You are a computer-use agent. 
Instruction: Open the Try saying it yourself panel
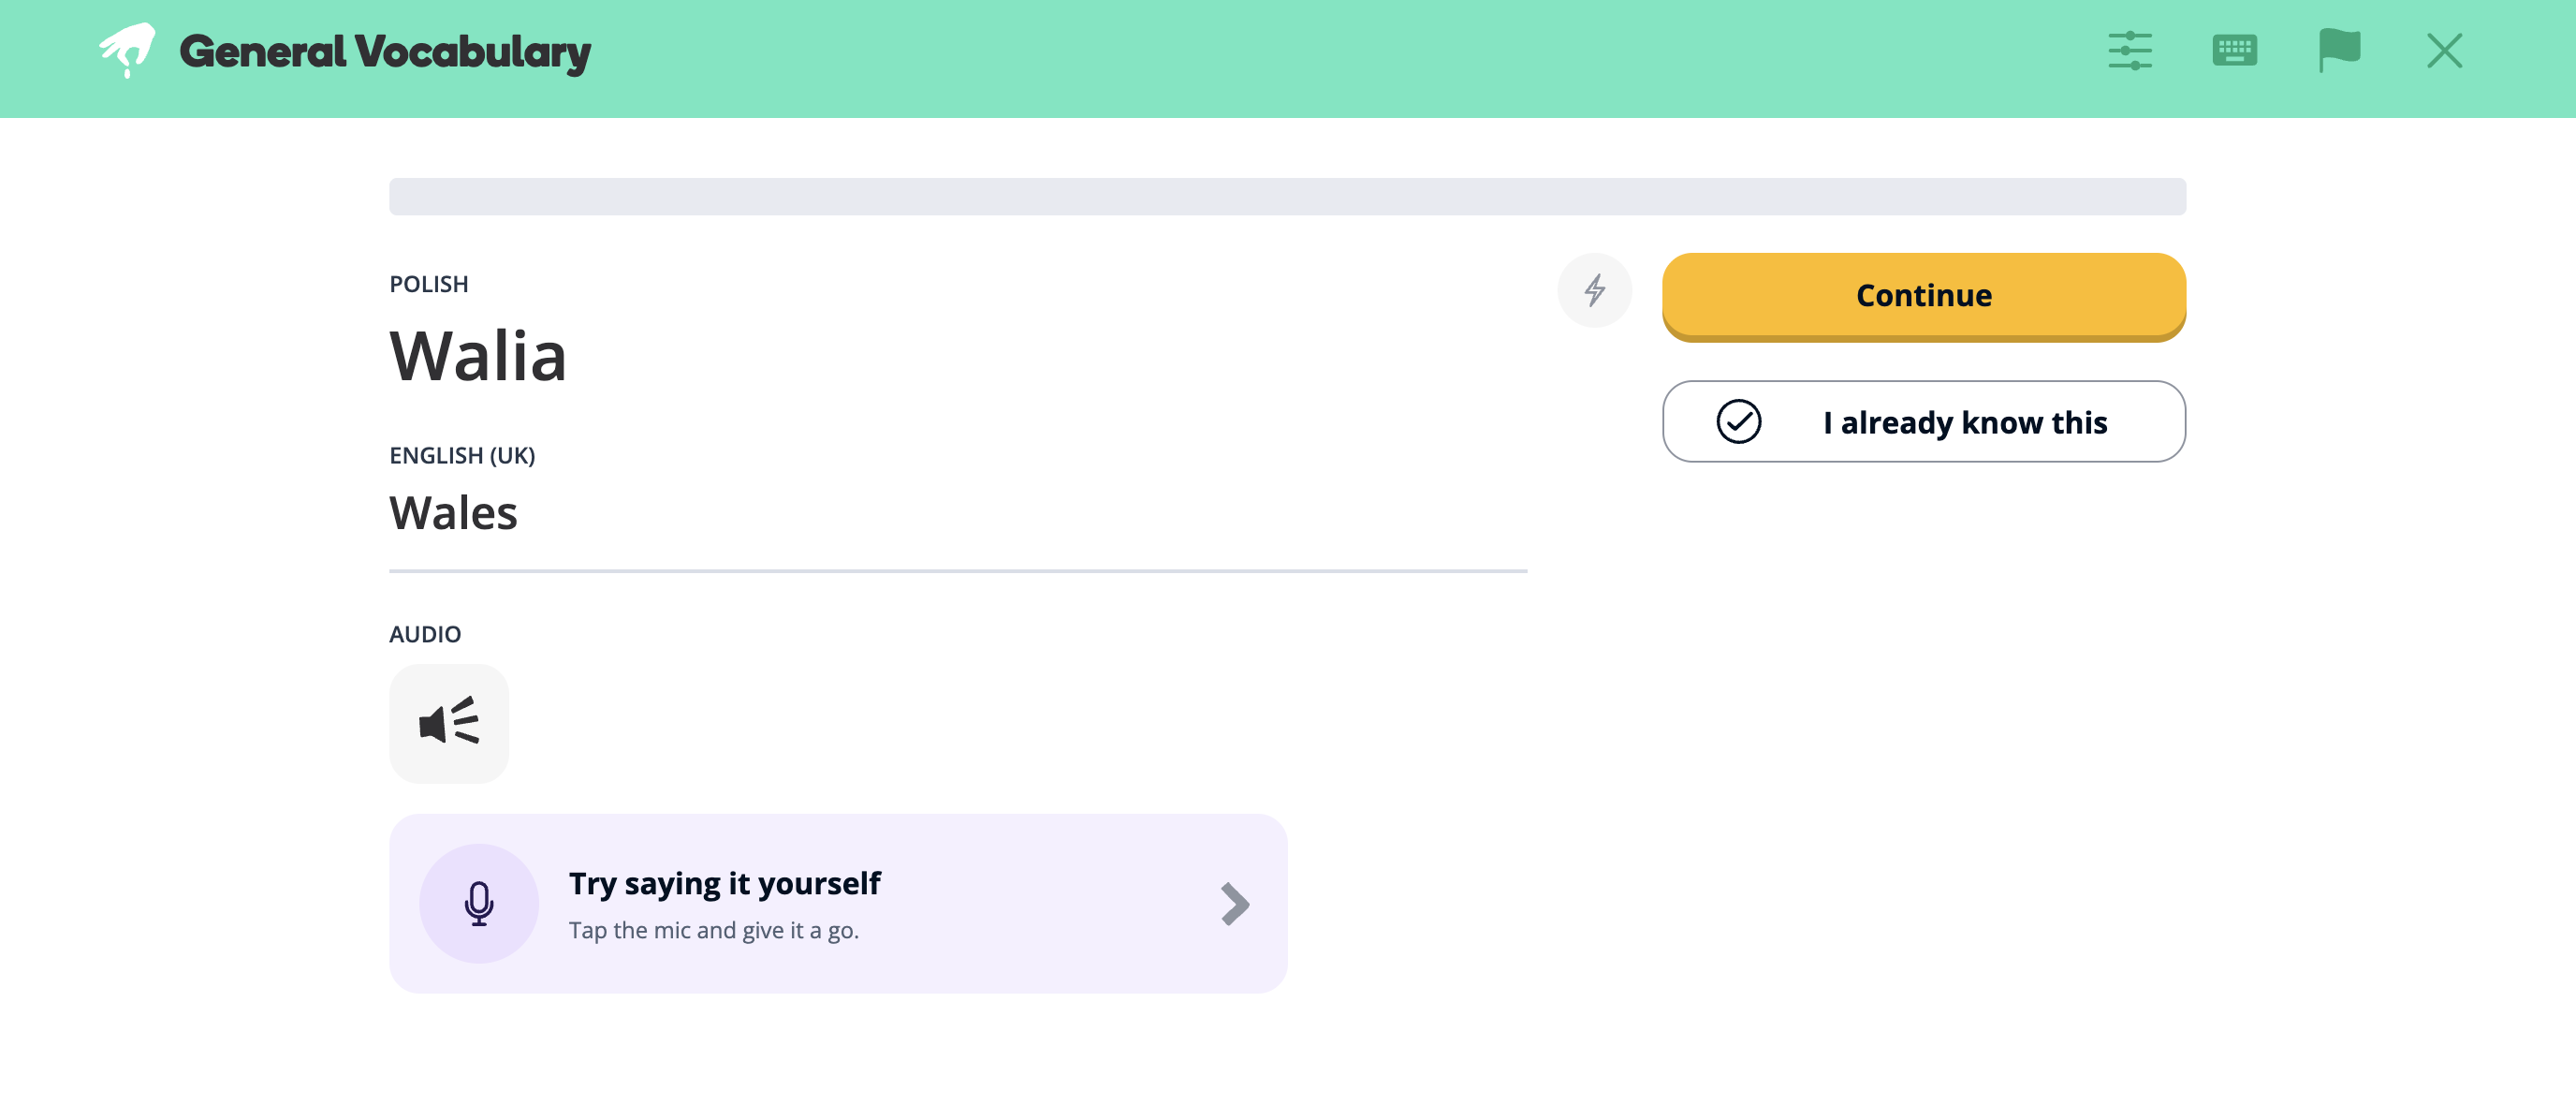(x=838, y=903)
